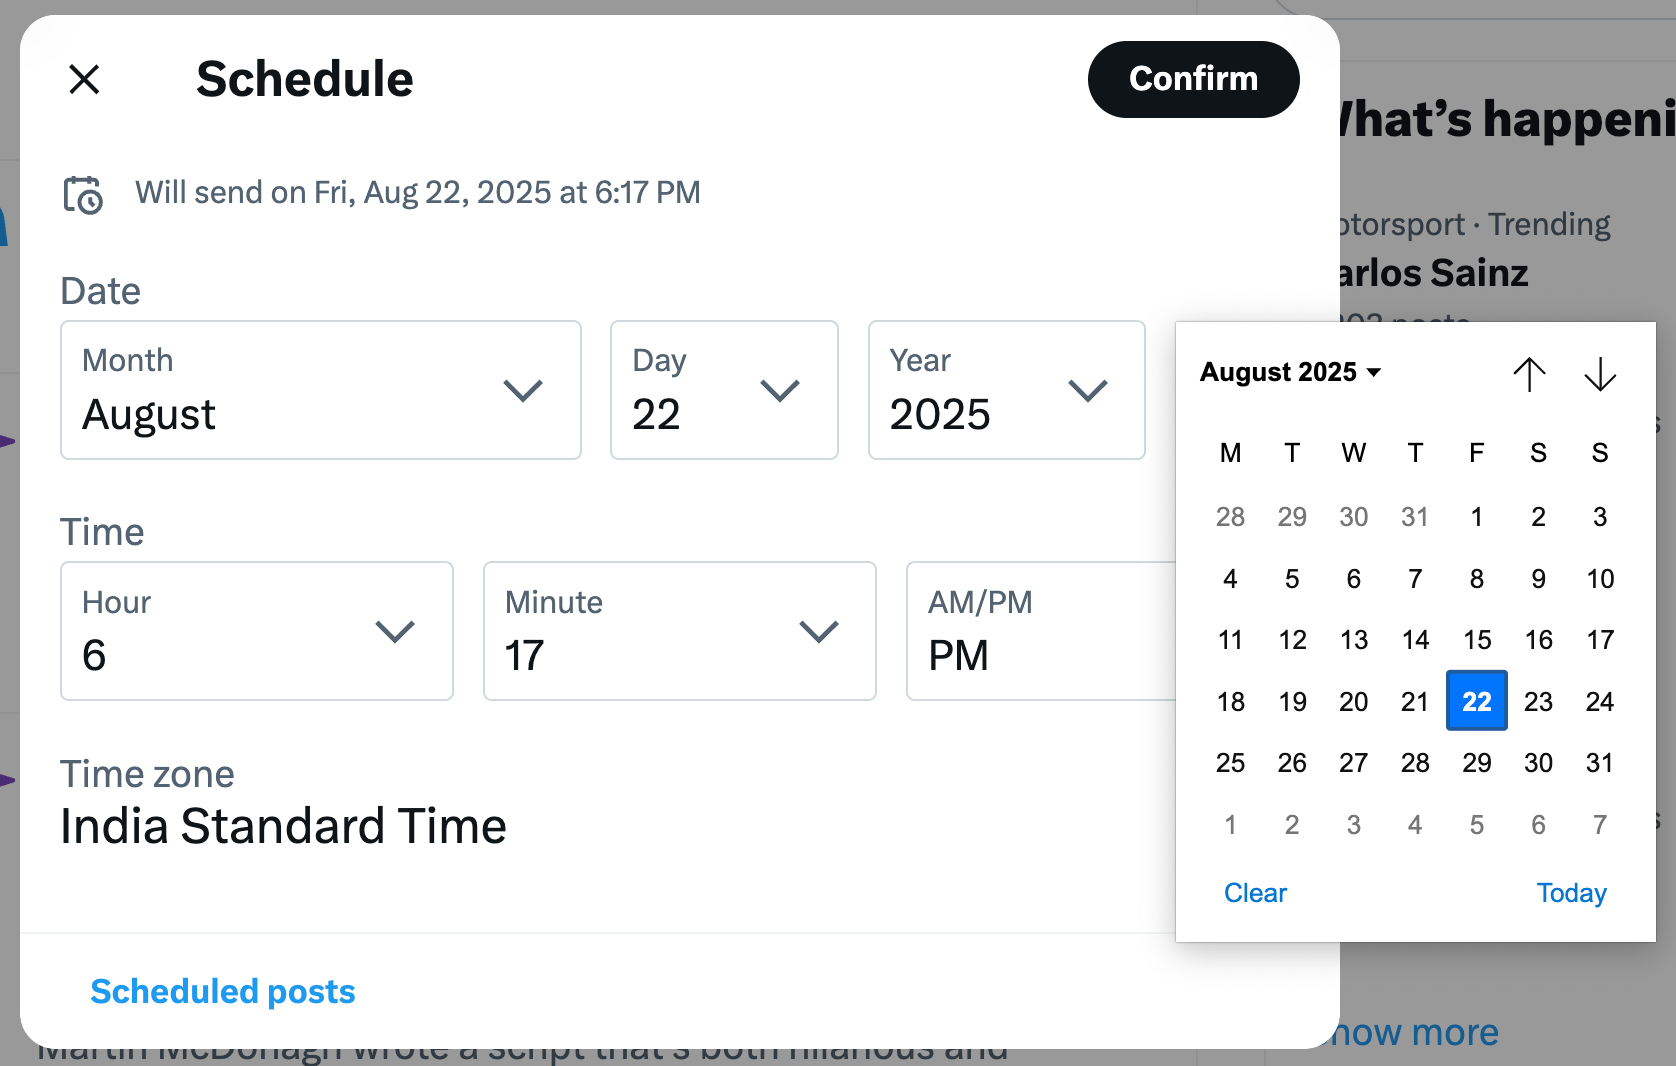Screen dimensions: 1676x1066
Task: Select August 31 in the calendar
Action: (1600, 763)
